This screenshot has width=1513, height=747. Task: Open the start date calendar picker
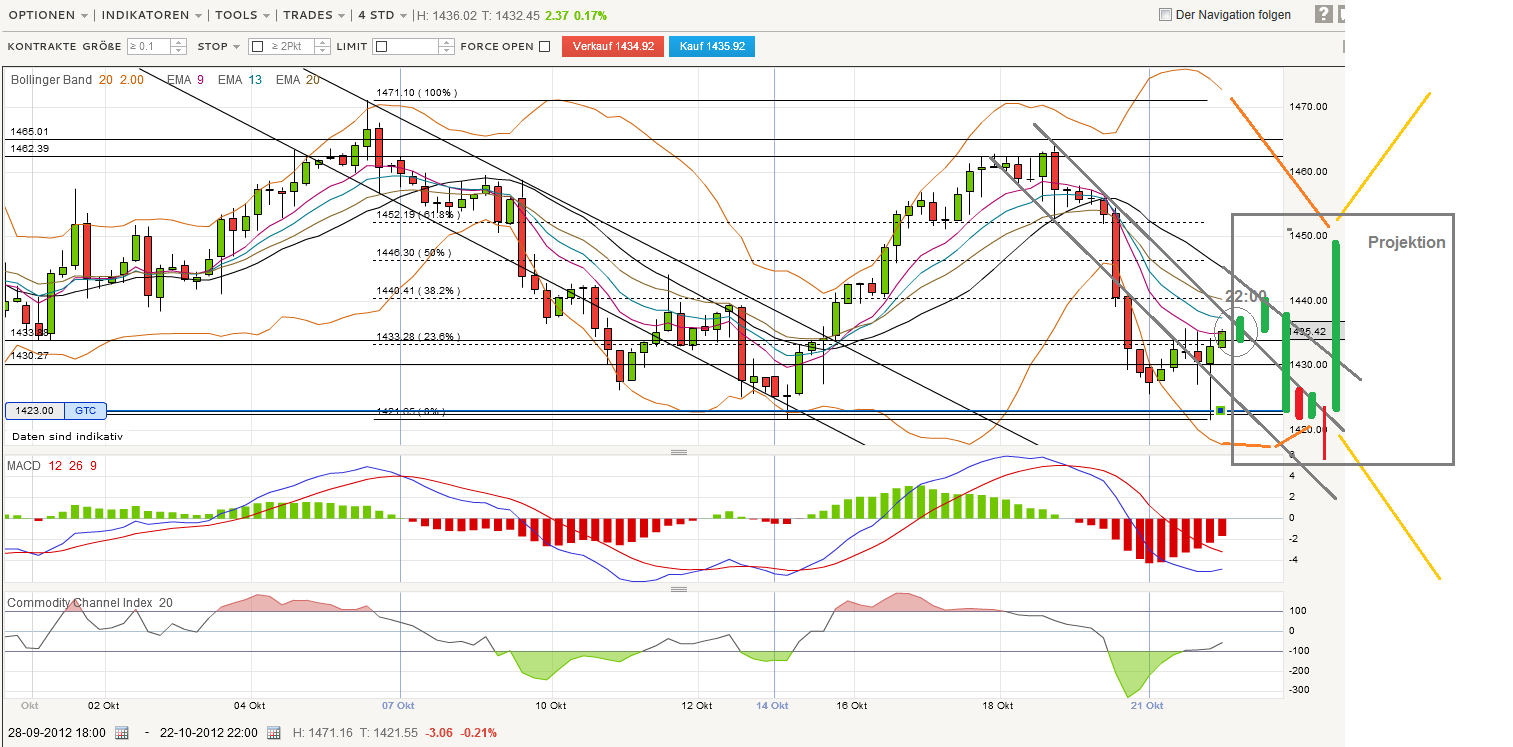122,733
